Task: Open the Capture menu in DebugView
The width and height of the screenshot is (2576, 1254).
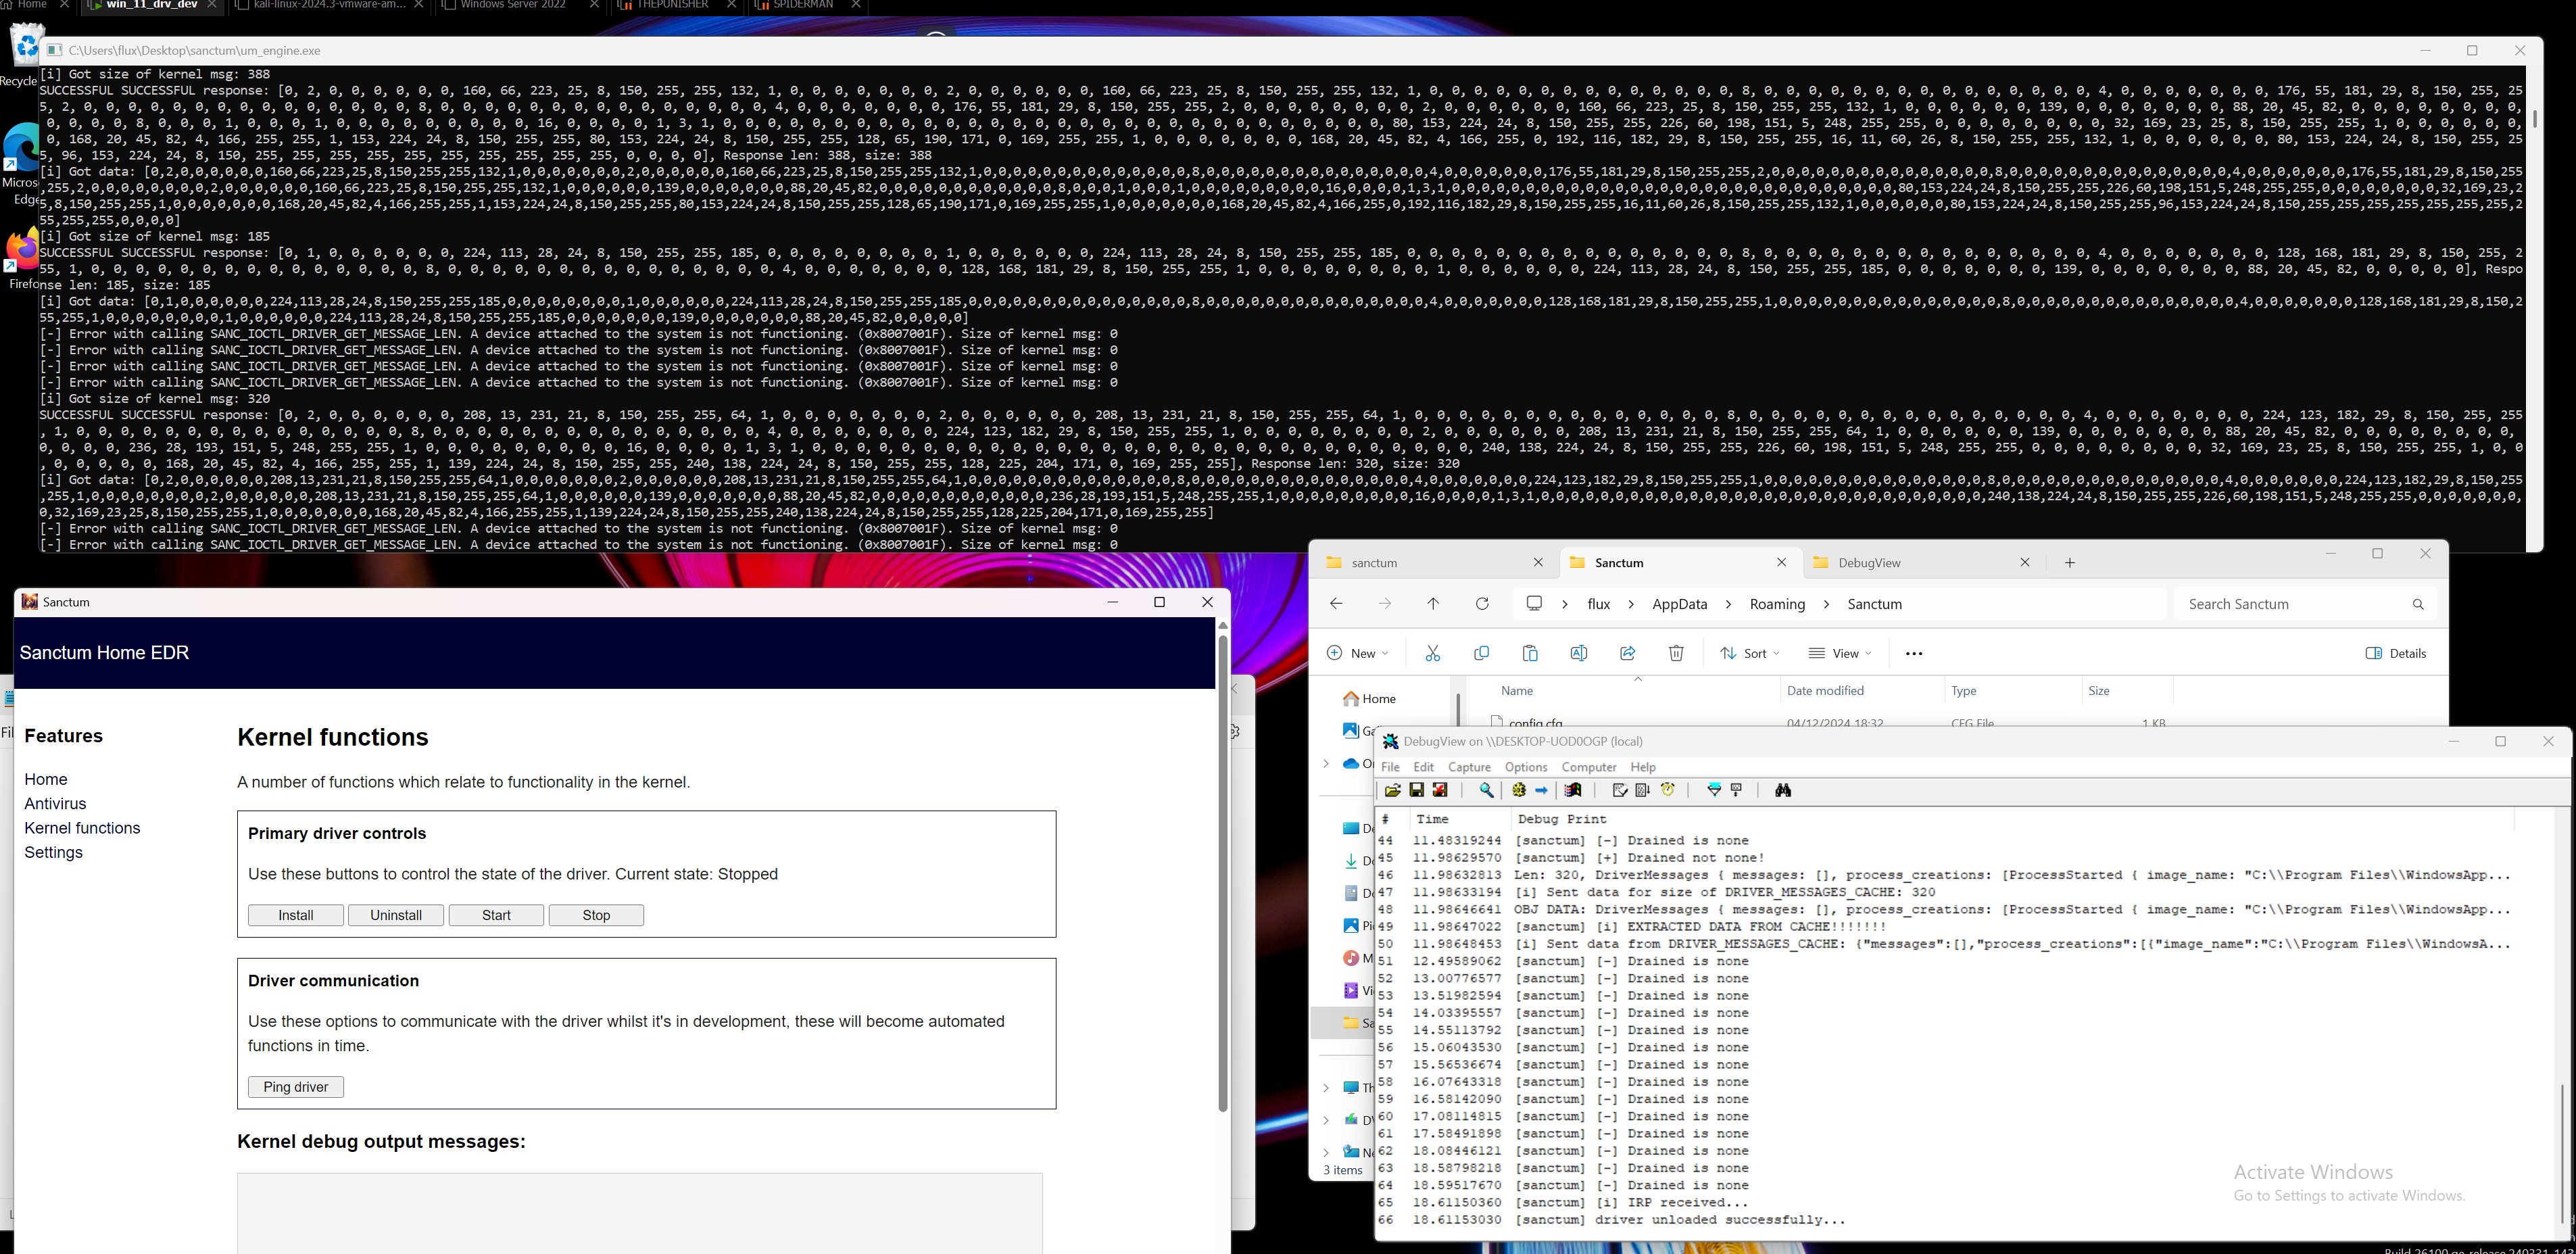Action: (1469, 767)
